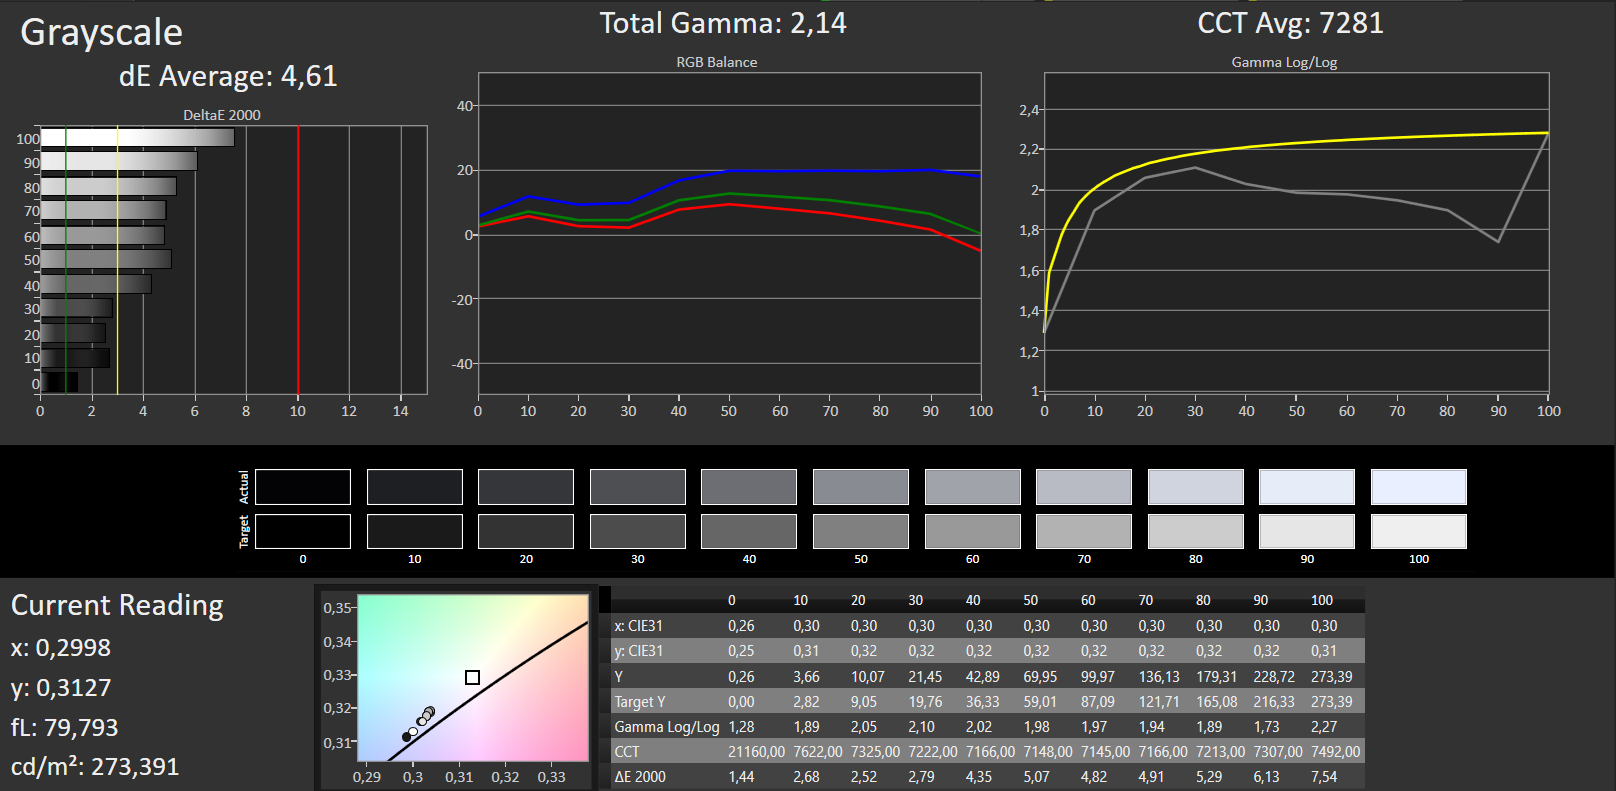
Task: Click the x: 0,2998 reading
Action: pyautogui.click(x=61, y=648)
